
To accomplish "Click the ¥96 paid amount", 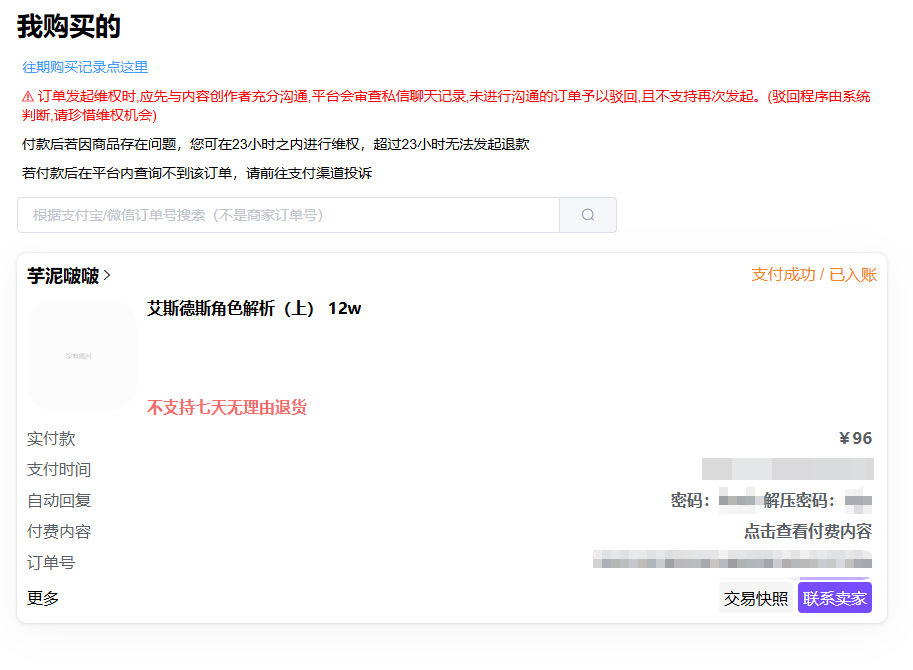I will click(x=855, y=438).
